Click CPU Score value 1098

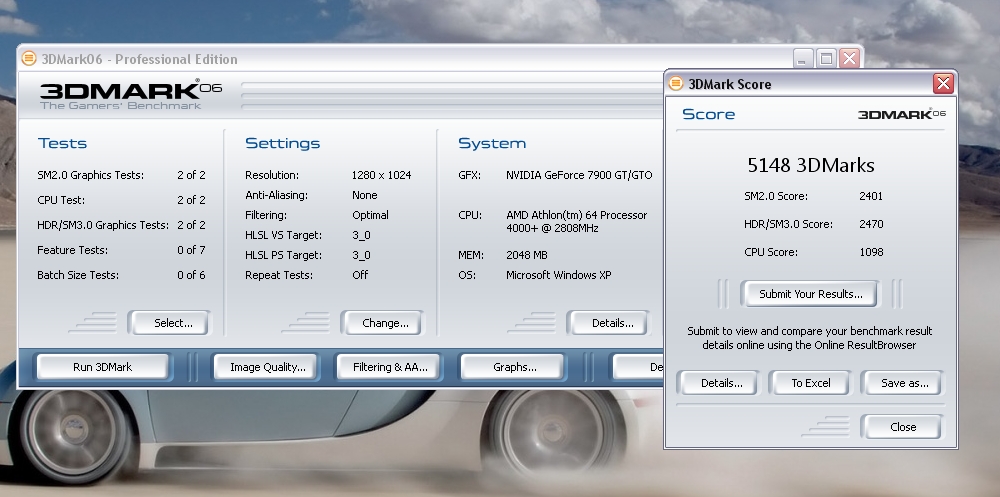tap(871, 252)
